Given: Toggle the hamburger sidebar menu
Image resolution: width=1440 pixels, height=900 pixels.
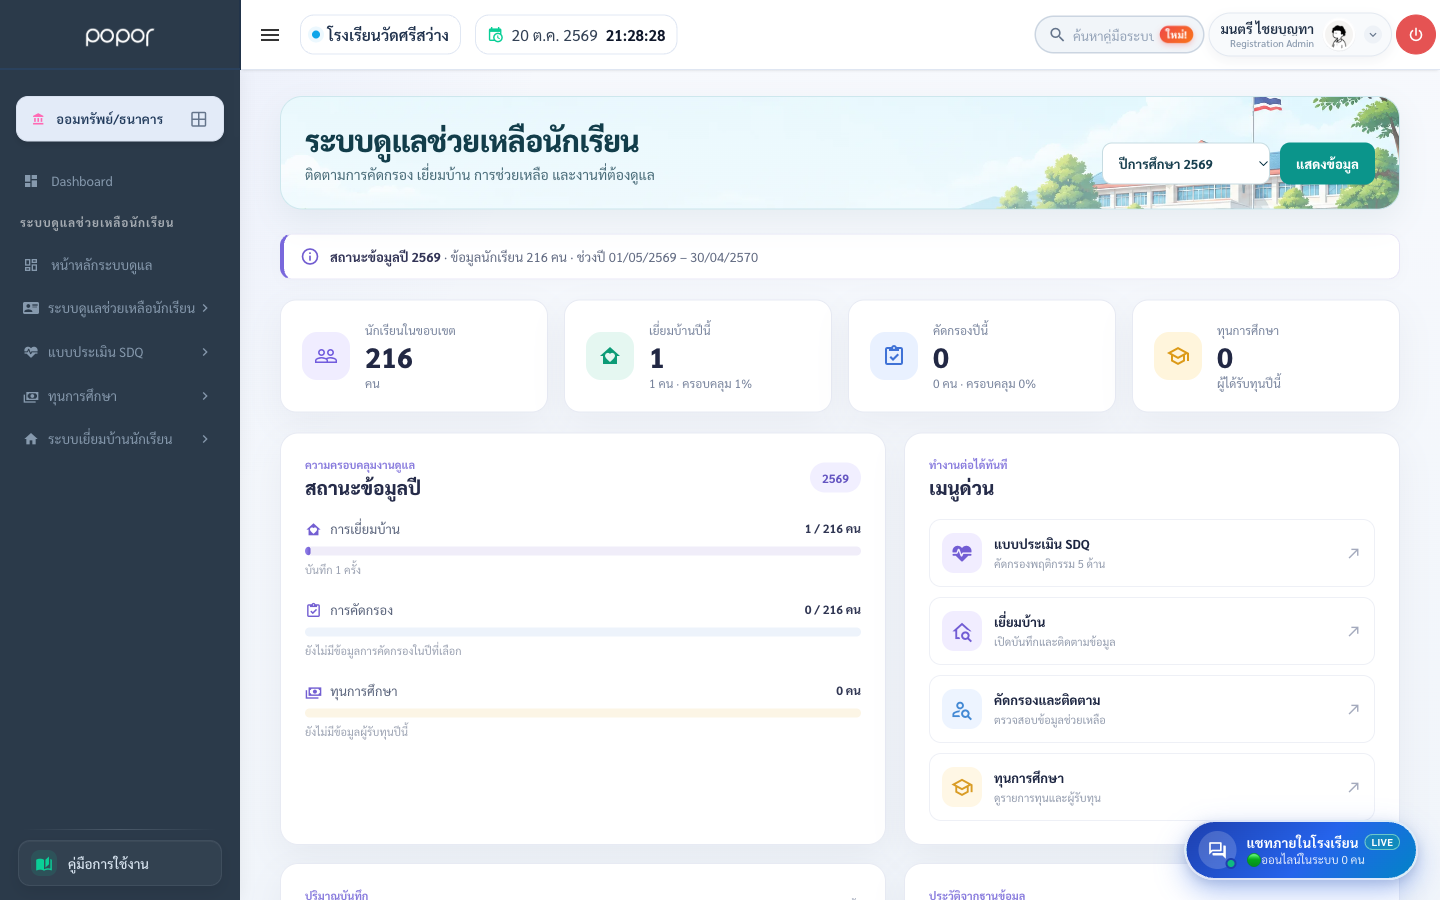Looking at the screenshot, I should (x=270, y=35).
